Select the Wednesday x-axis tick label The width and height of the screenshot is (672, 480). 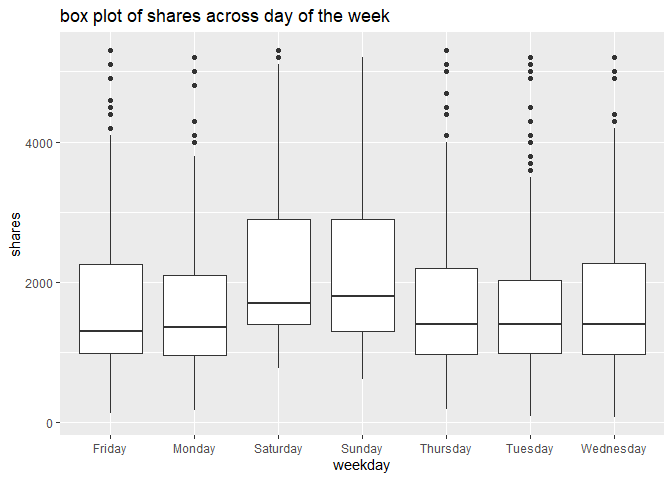point(613,449)
